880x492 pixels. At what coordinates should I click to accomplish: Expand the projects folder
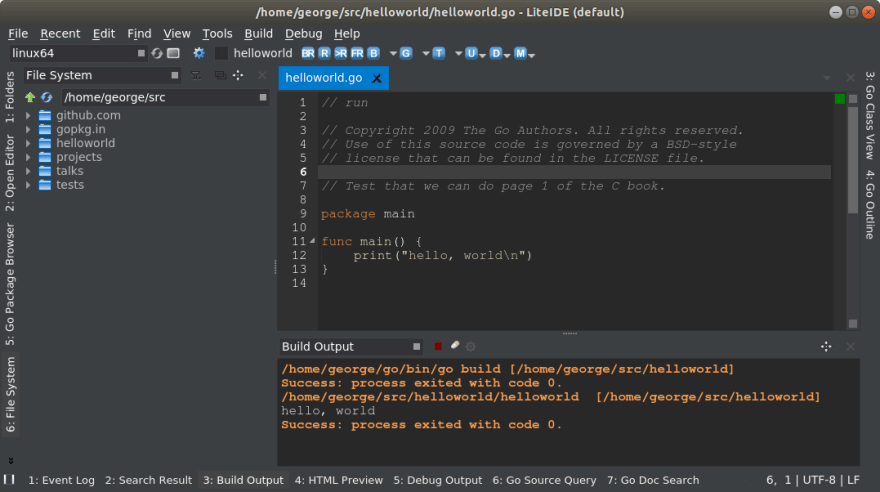(x=28, y=157)
